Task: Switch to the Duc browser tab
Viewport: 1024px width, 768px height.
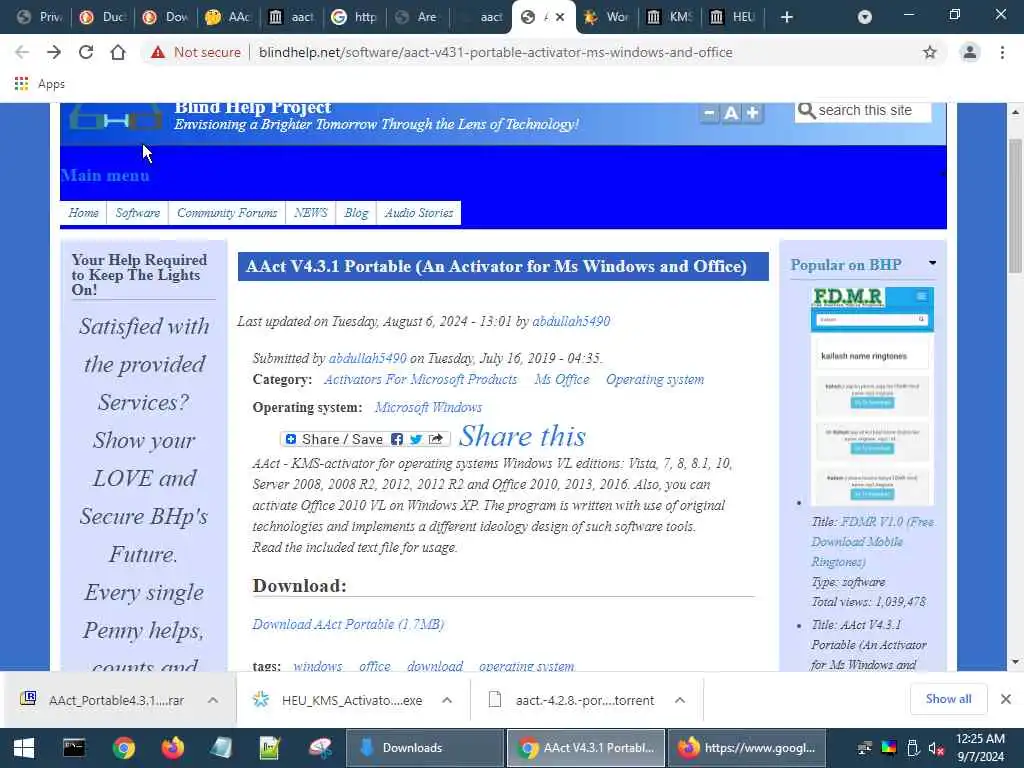Action: coord(103,17)
